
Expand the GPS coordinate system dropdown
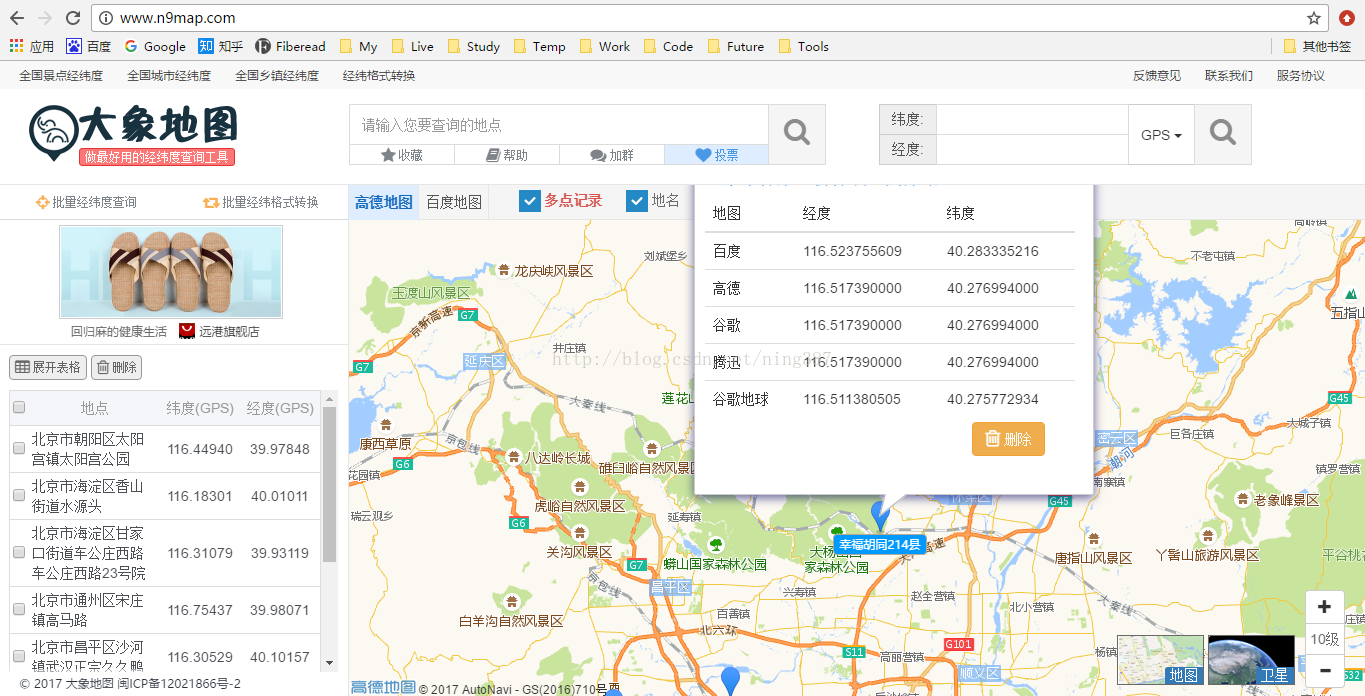click(x=1161, y=135)
